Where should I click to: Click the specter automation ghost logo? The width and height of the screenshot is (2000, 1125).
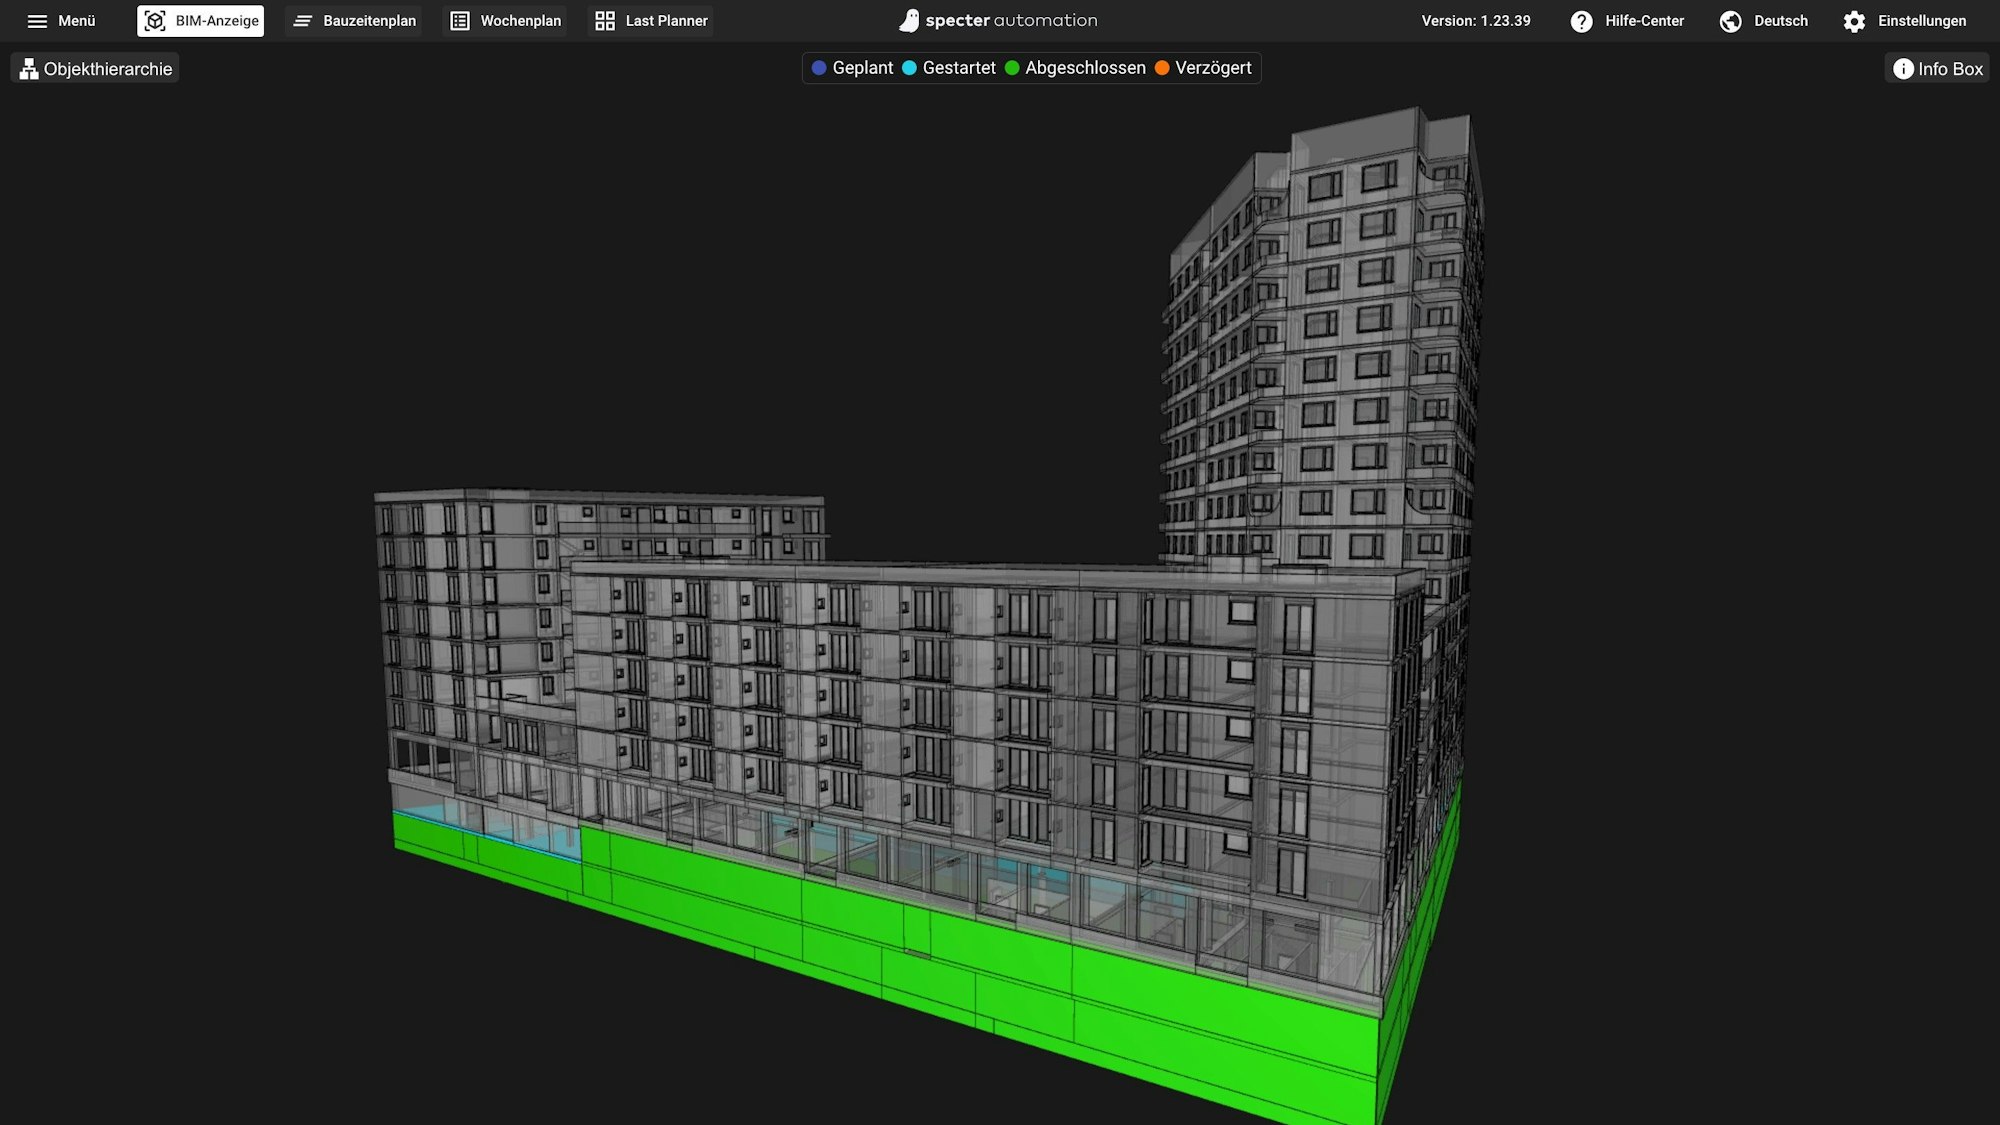tap(910, 19)
